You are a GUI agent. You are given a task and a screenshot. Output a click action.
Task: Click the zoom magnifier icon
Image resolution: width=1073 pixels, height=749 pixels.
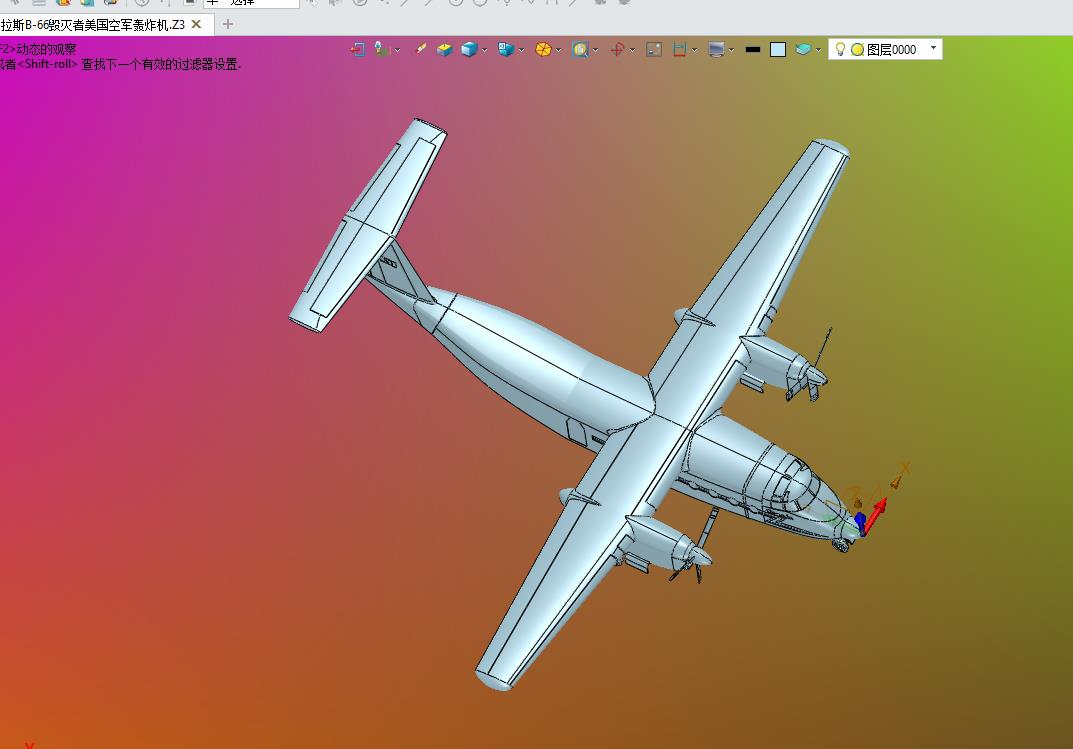point(580,49)
